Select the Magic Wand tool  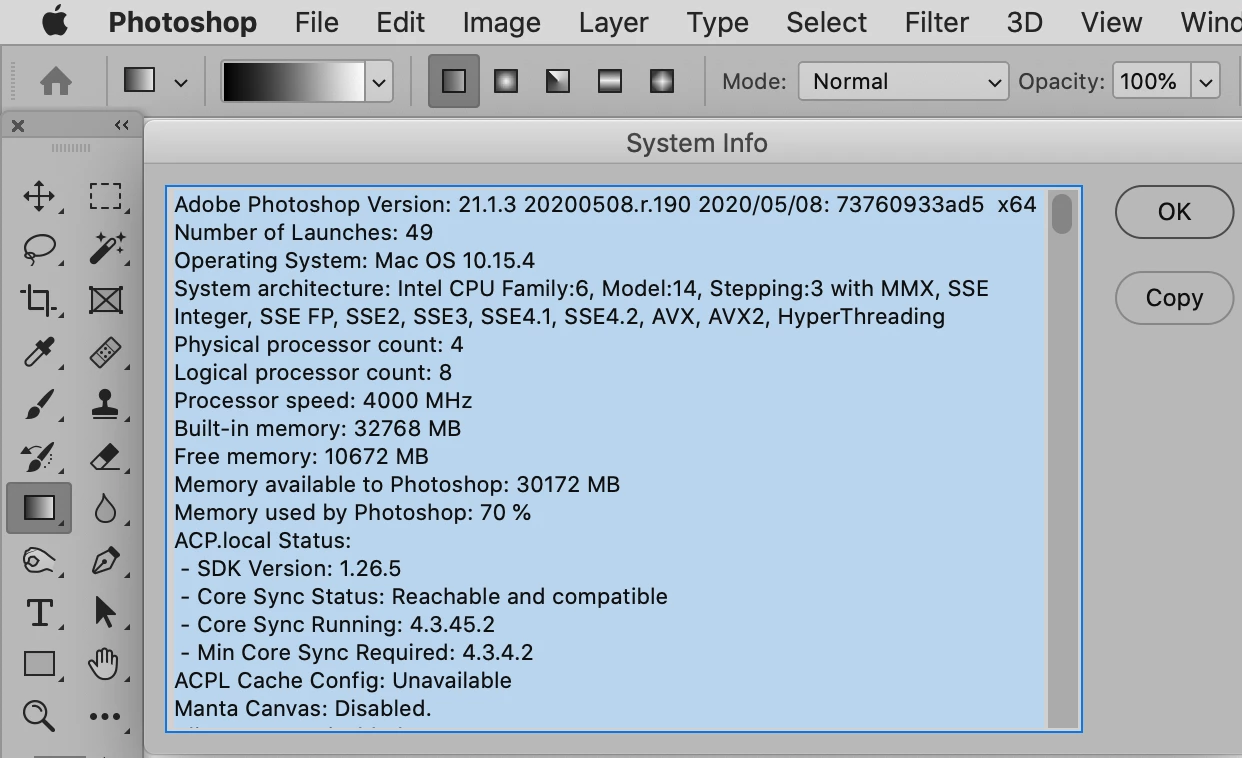tap(105, 248)
